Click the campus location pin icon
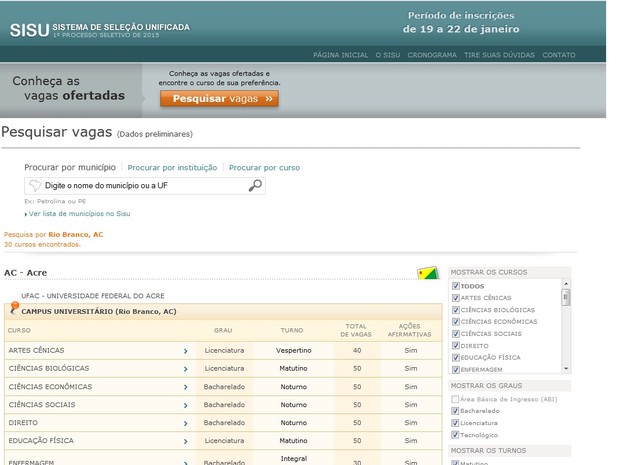Screen dimensions: 620x465 pyautogui.click(x=13, y=309)
